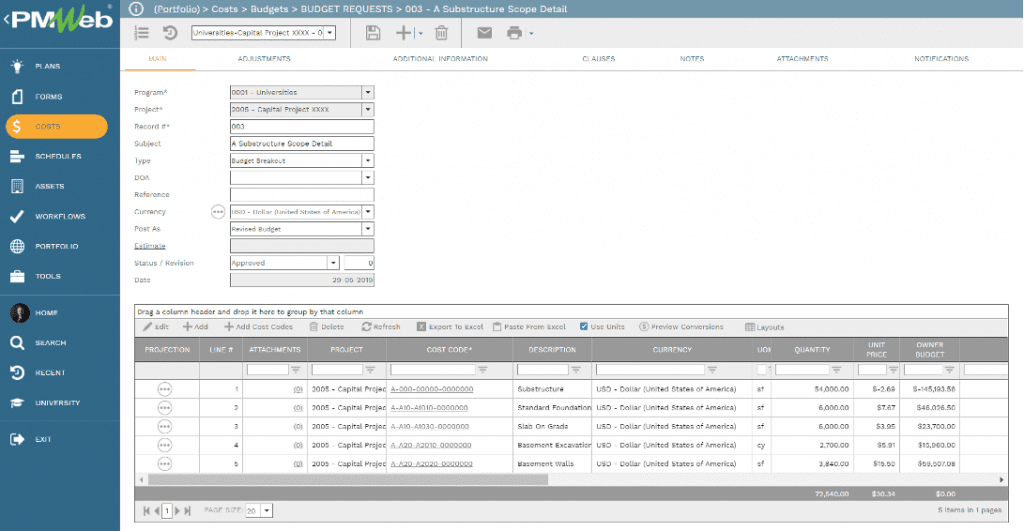Switch to the Adjustments tab

pos(264,59)
